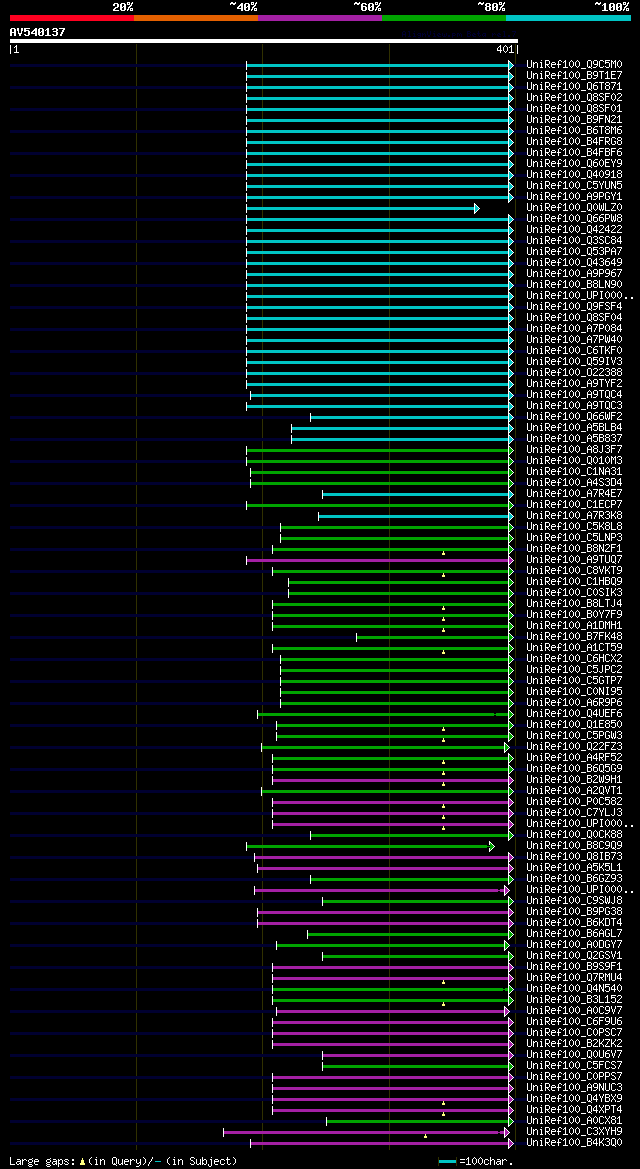Click the orange 20-40% identity legend segment
The image size is (640, 1169).
coord(196,17)
